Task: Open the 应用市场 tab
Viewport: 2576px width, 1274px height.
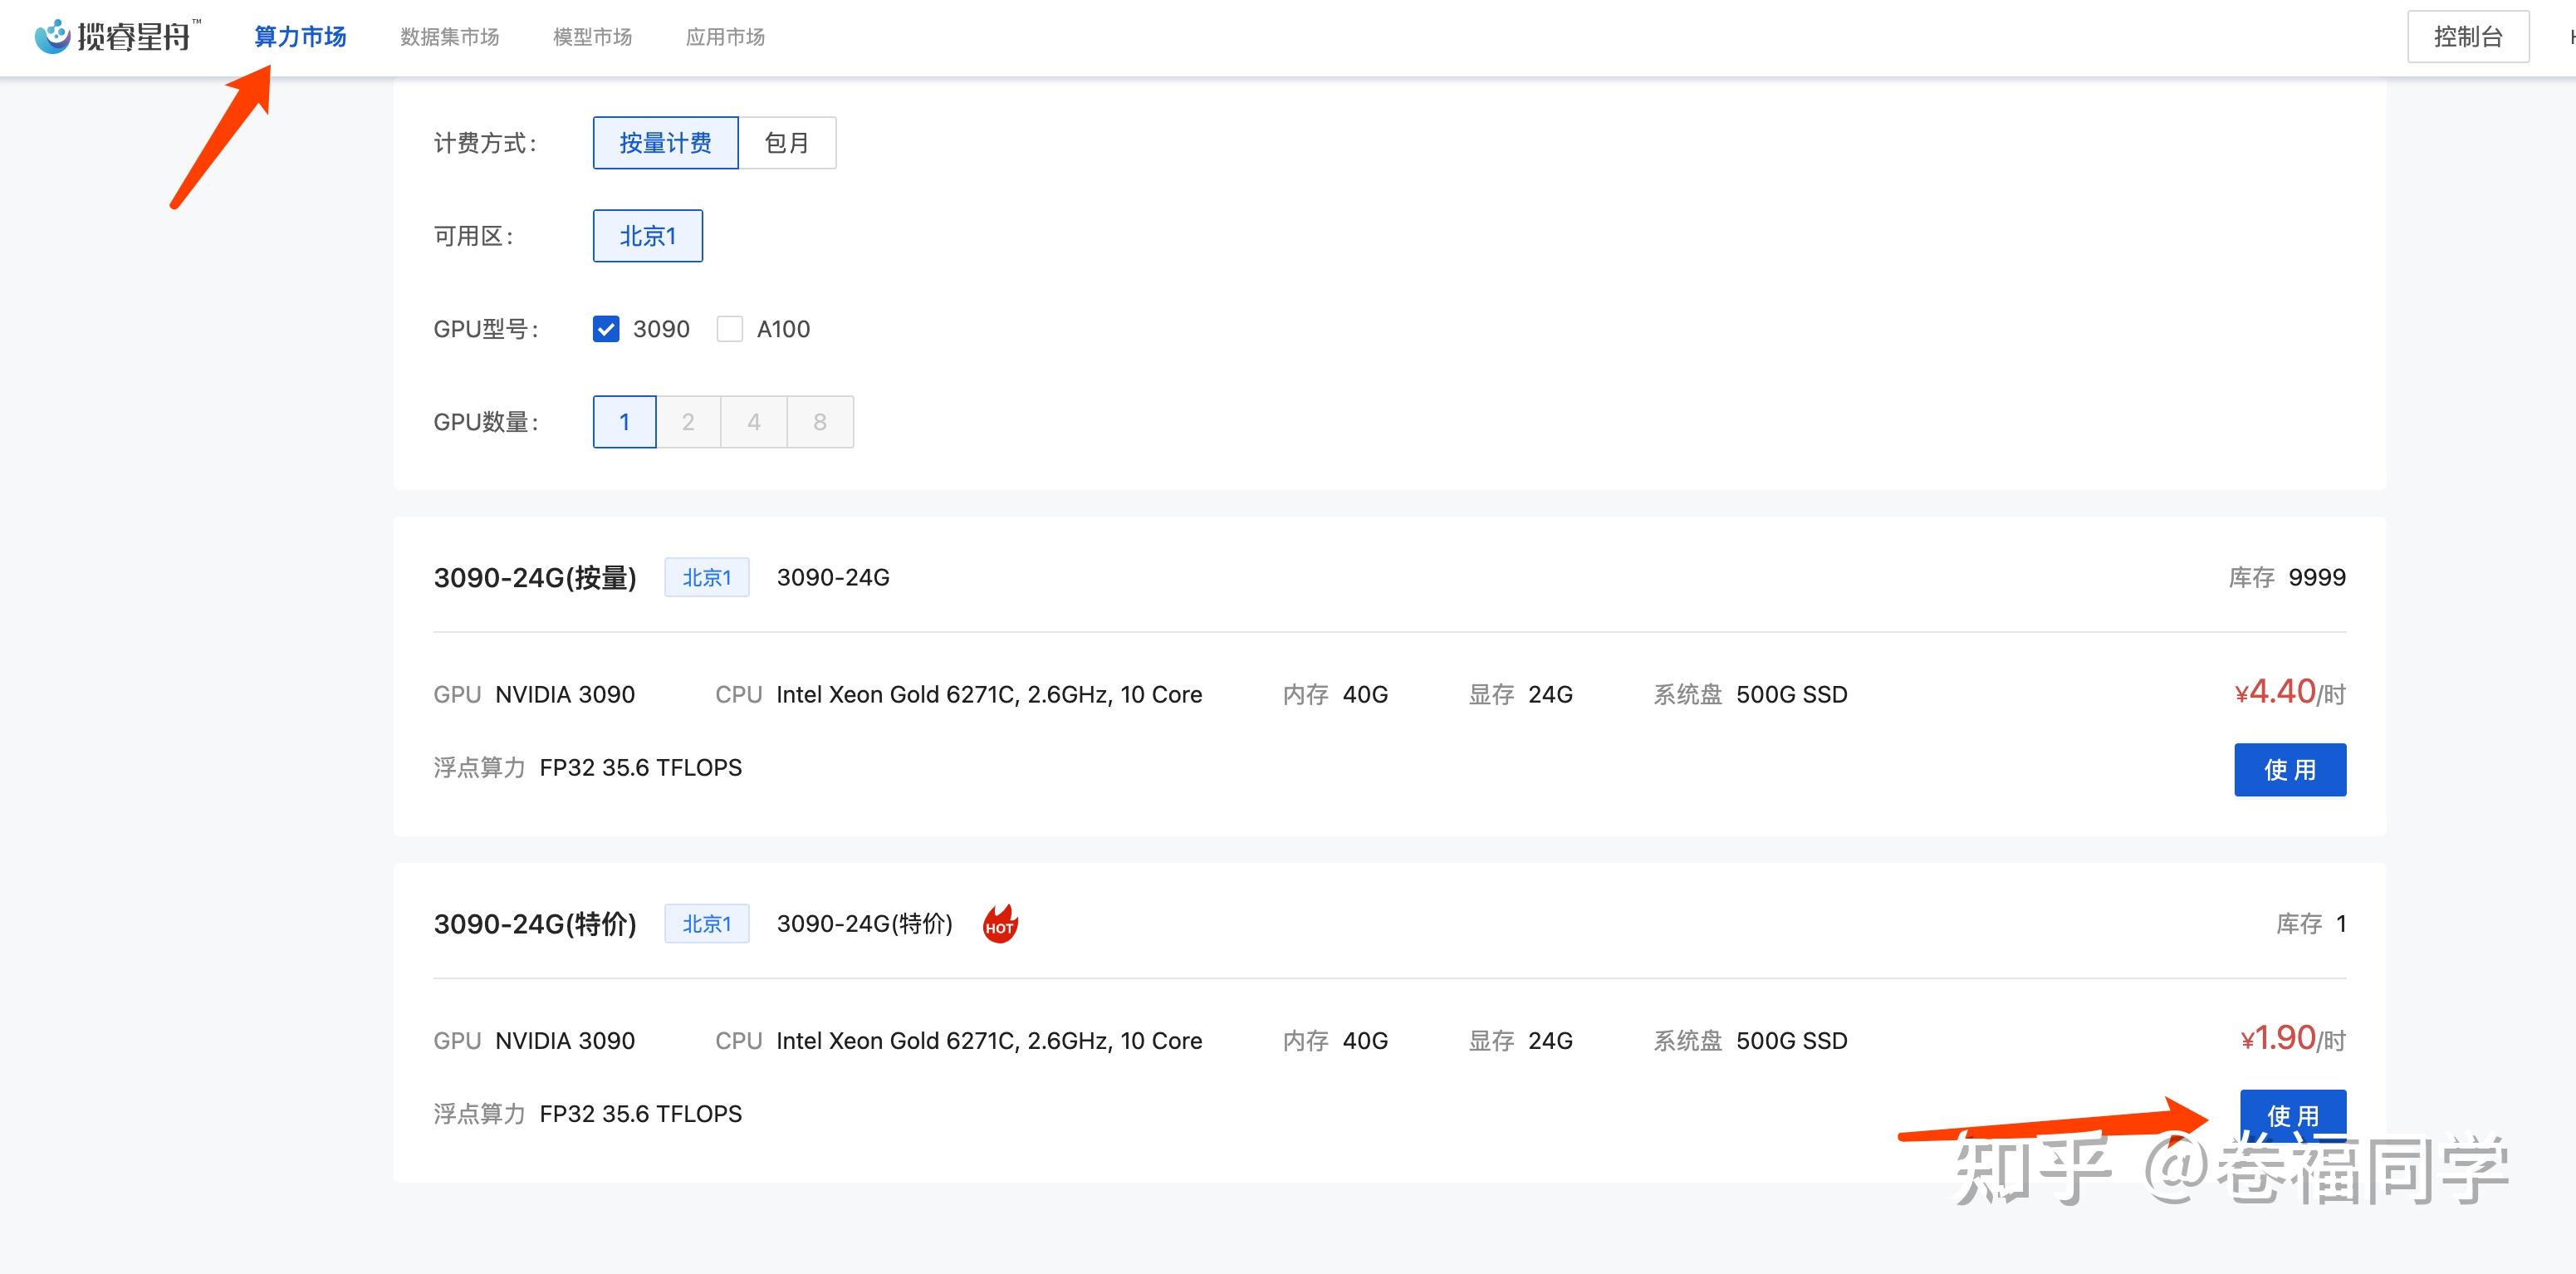Action: (x=725, y=37)
